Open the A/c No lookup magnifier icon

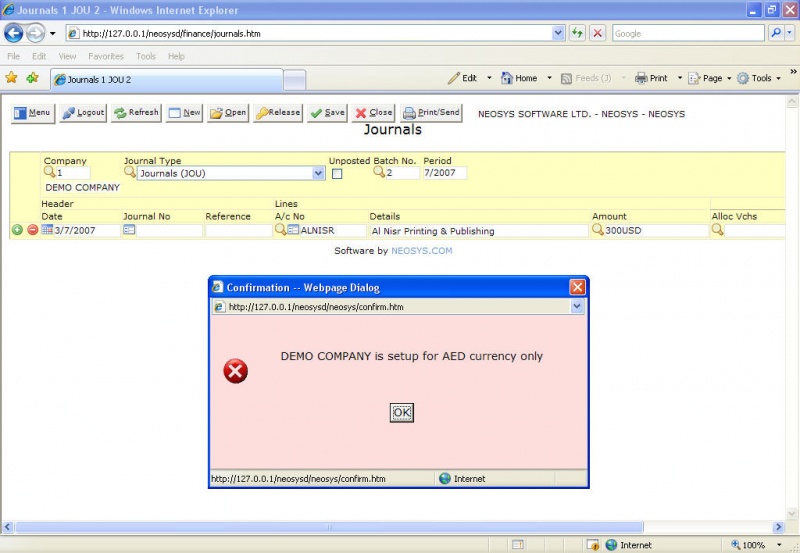point(281,230)
